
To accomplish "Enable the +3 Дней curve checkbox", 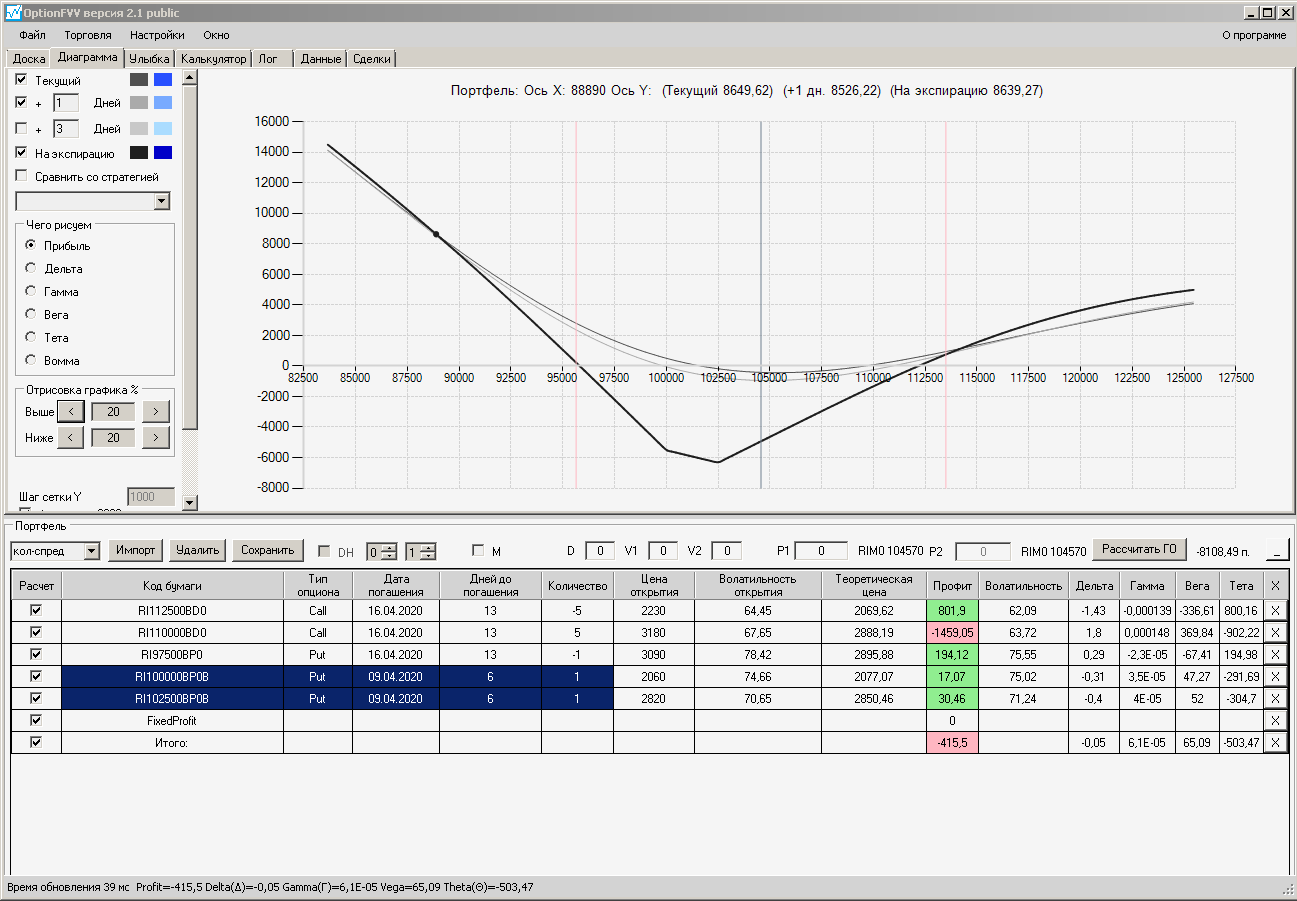I will tap(22, 129).
